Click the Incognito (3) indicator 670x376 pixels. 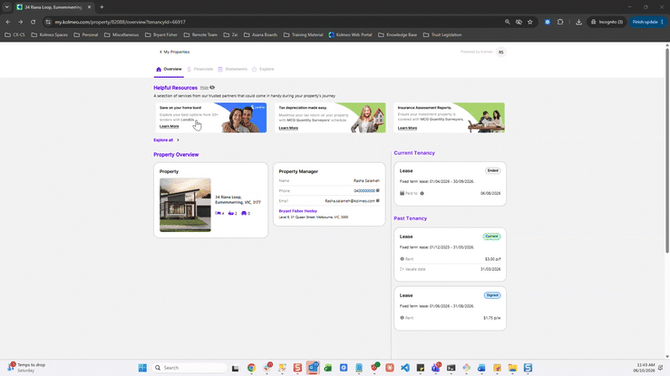(x=607, y=22)
